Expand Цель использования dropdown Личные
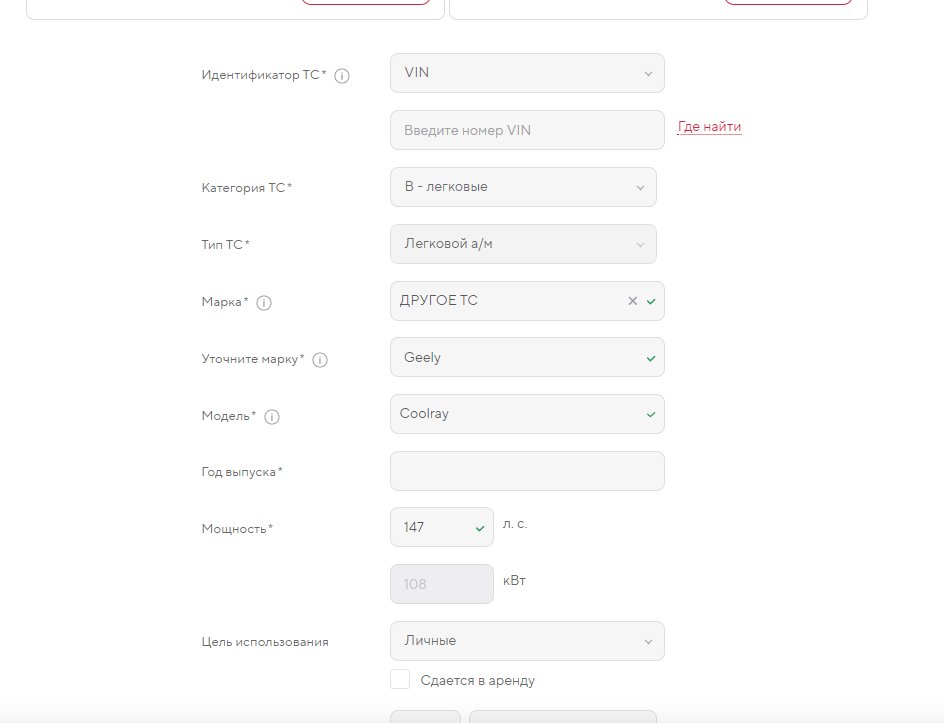The height and width of the screenshot is (723, 944). coord(527,641)
